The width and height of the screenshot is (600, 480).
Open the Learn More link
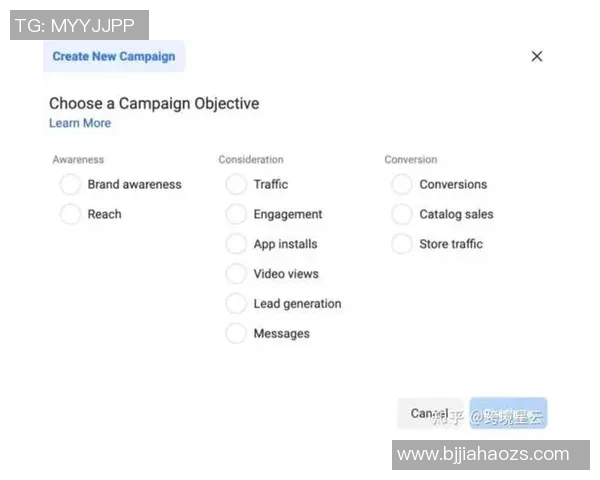(80, 123)
